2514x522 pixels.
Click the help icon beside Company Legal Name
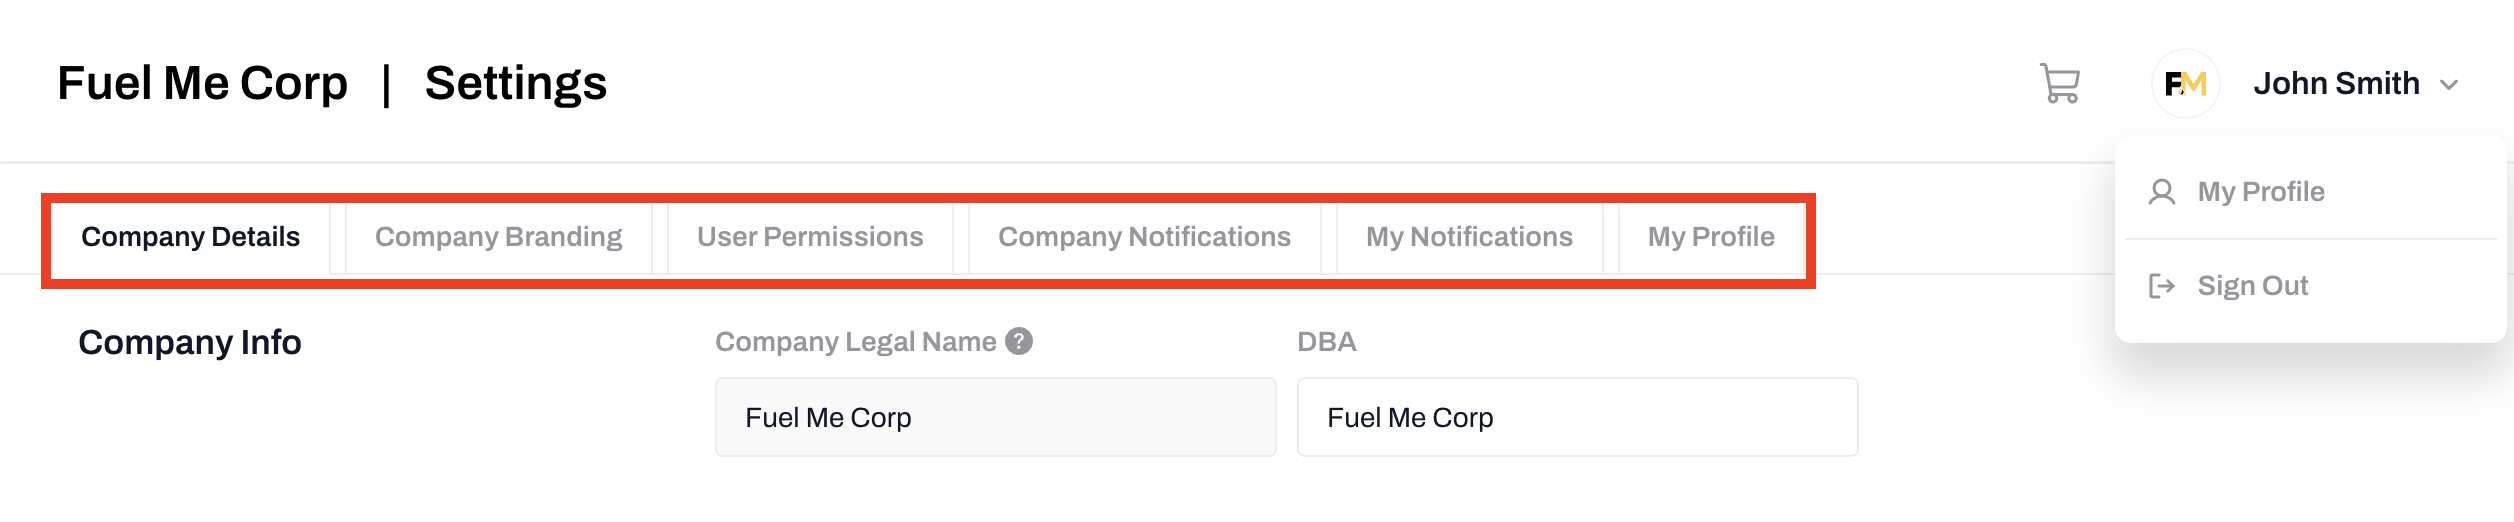1019,342
